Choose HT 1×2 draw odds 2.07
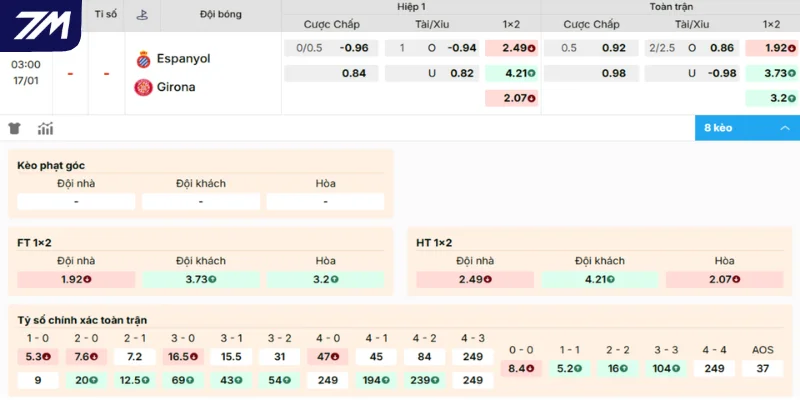Image resolution: width=800 pixels, height=400 pixels. coord(724,280)
